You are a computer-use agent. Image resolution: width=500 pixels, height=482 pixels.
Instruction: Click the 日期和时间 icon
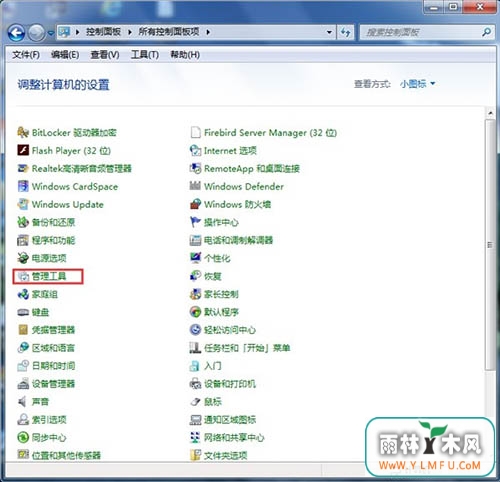(x=23, y=366)
